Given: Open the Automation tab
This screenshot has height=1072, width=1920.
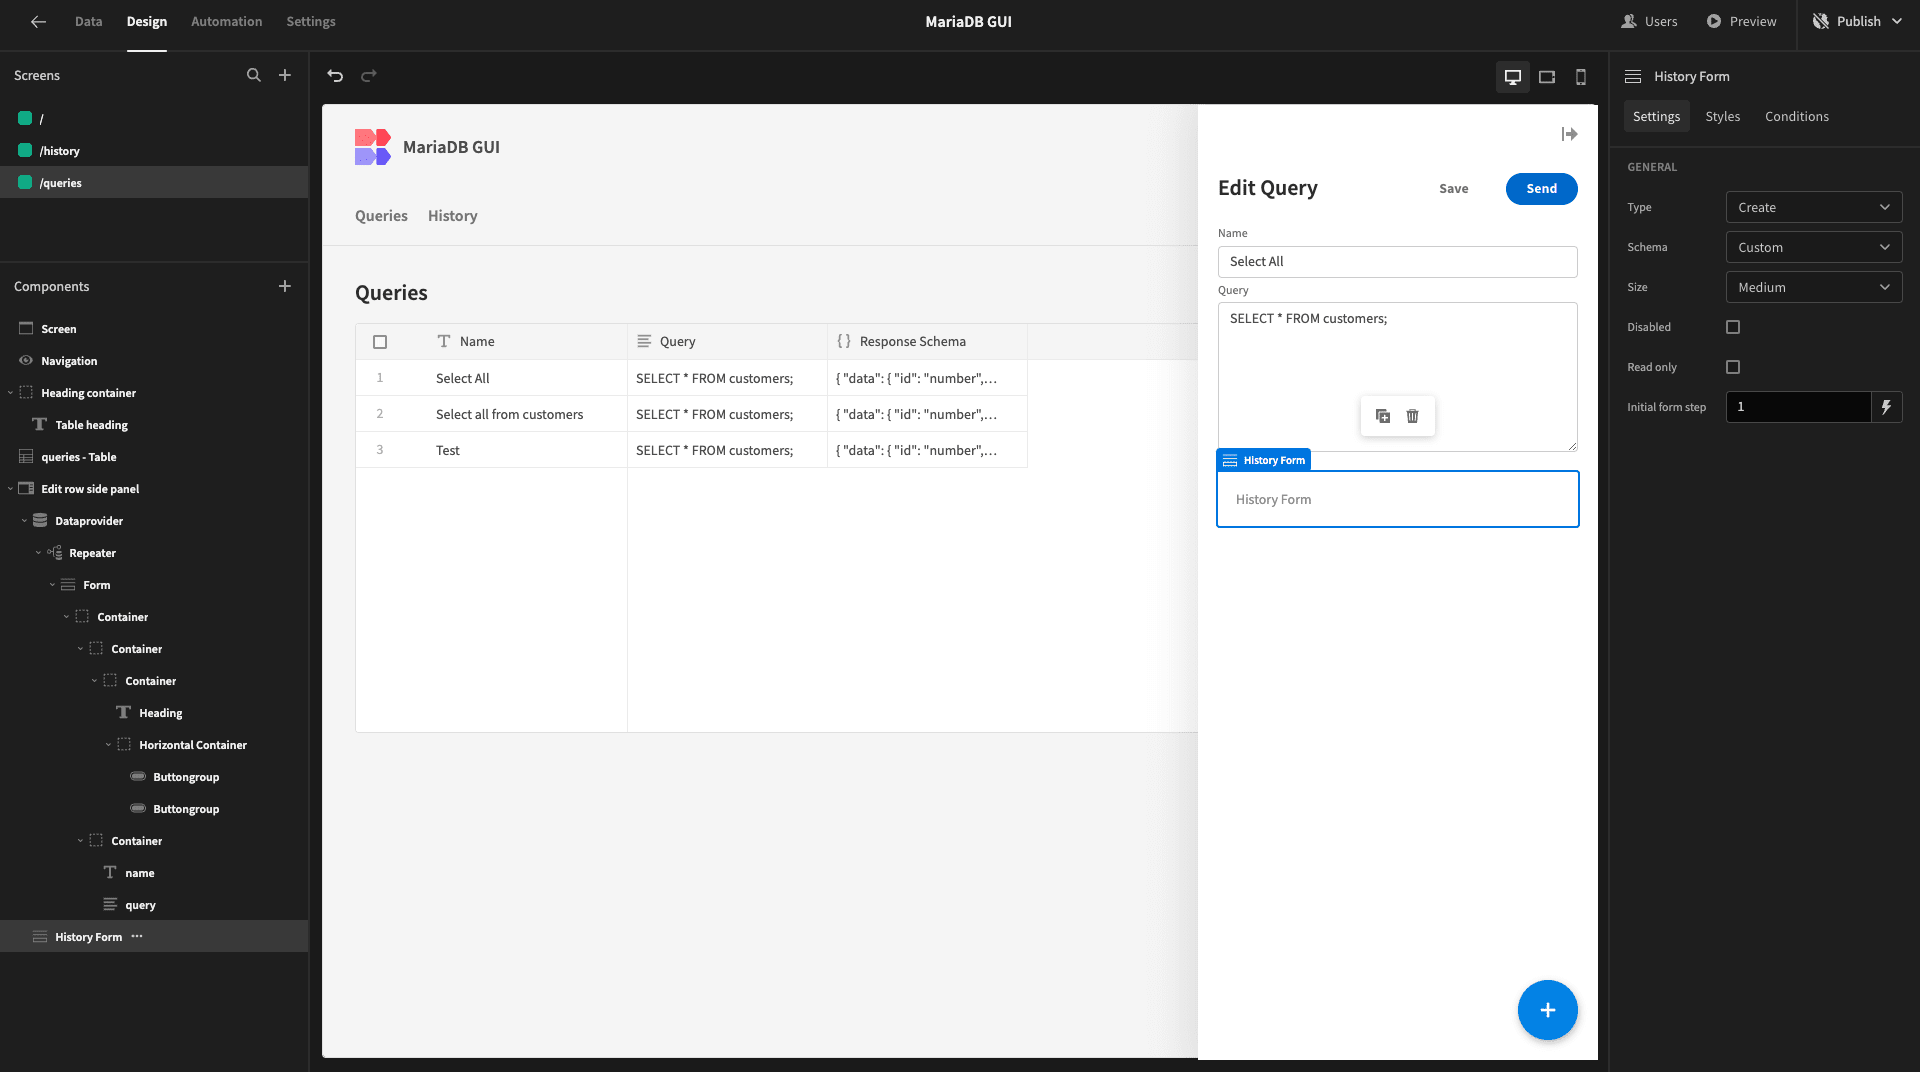Looking at the screenshot, I should point(226,21).
